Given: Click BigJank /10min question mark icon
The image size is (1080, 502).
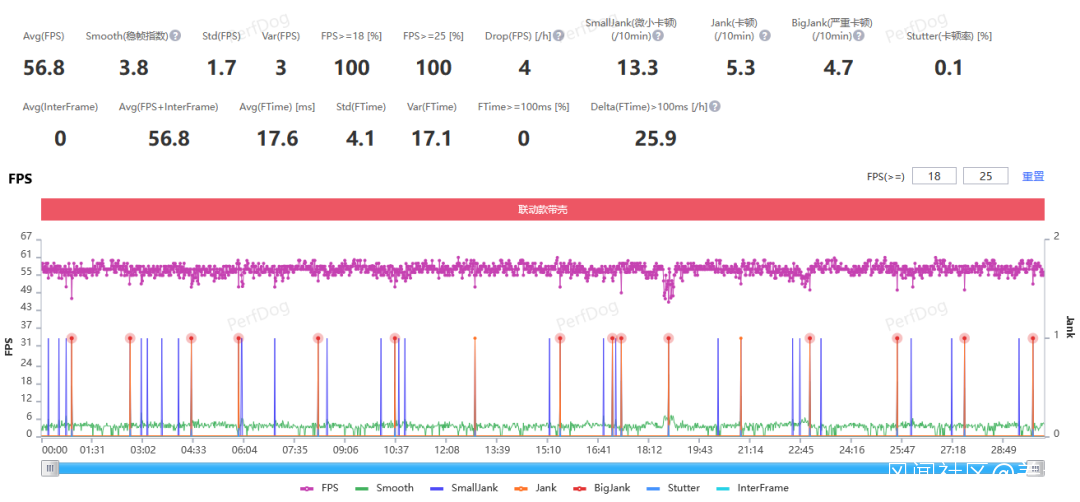Looking at the screenshot, I should pyautogui.click(x=858, y=36).
